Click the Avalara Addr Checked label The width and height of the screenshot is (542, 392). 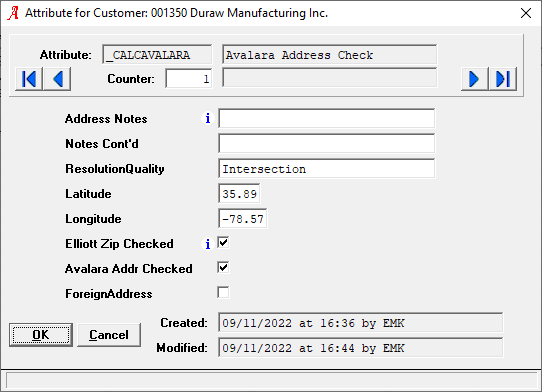click(129, 269)
